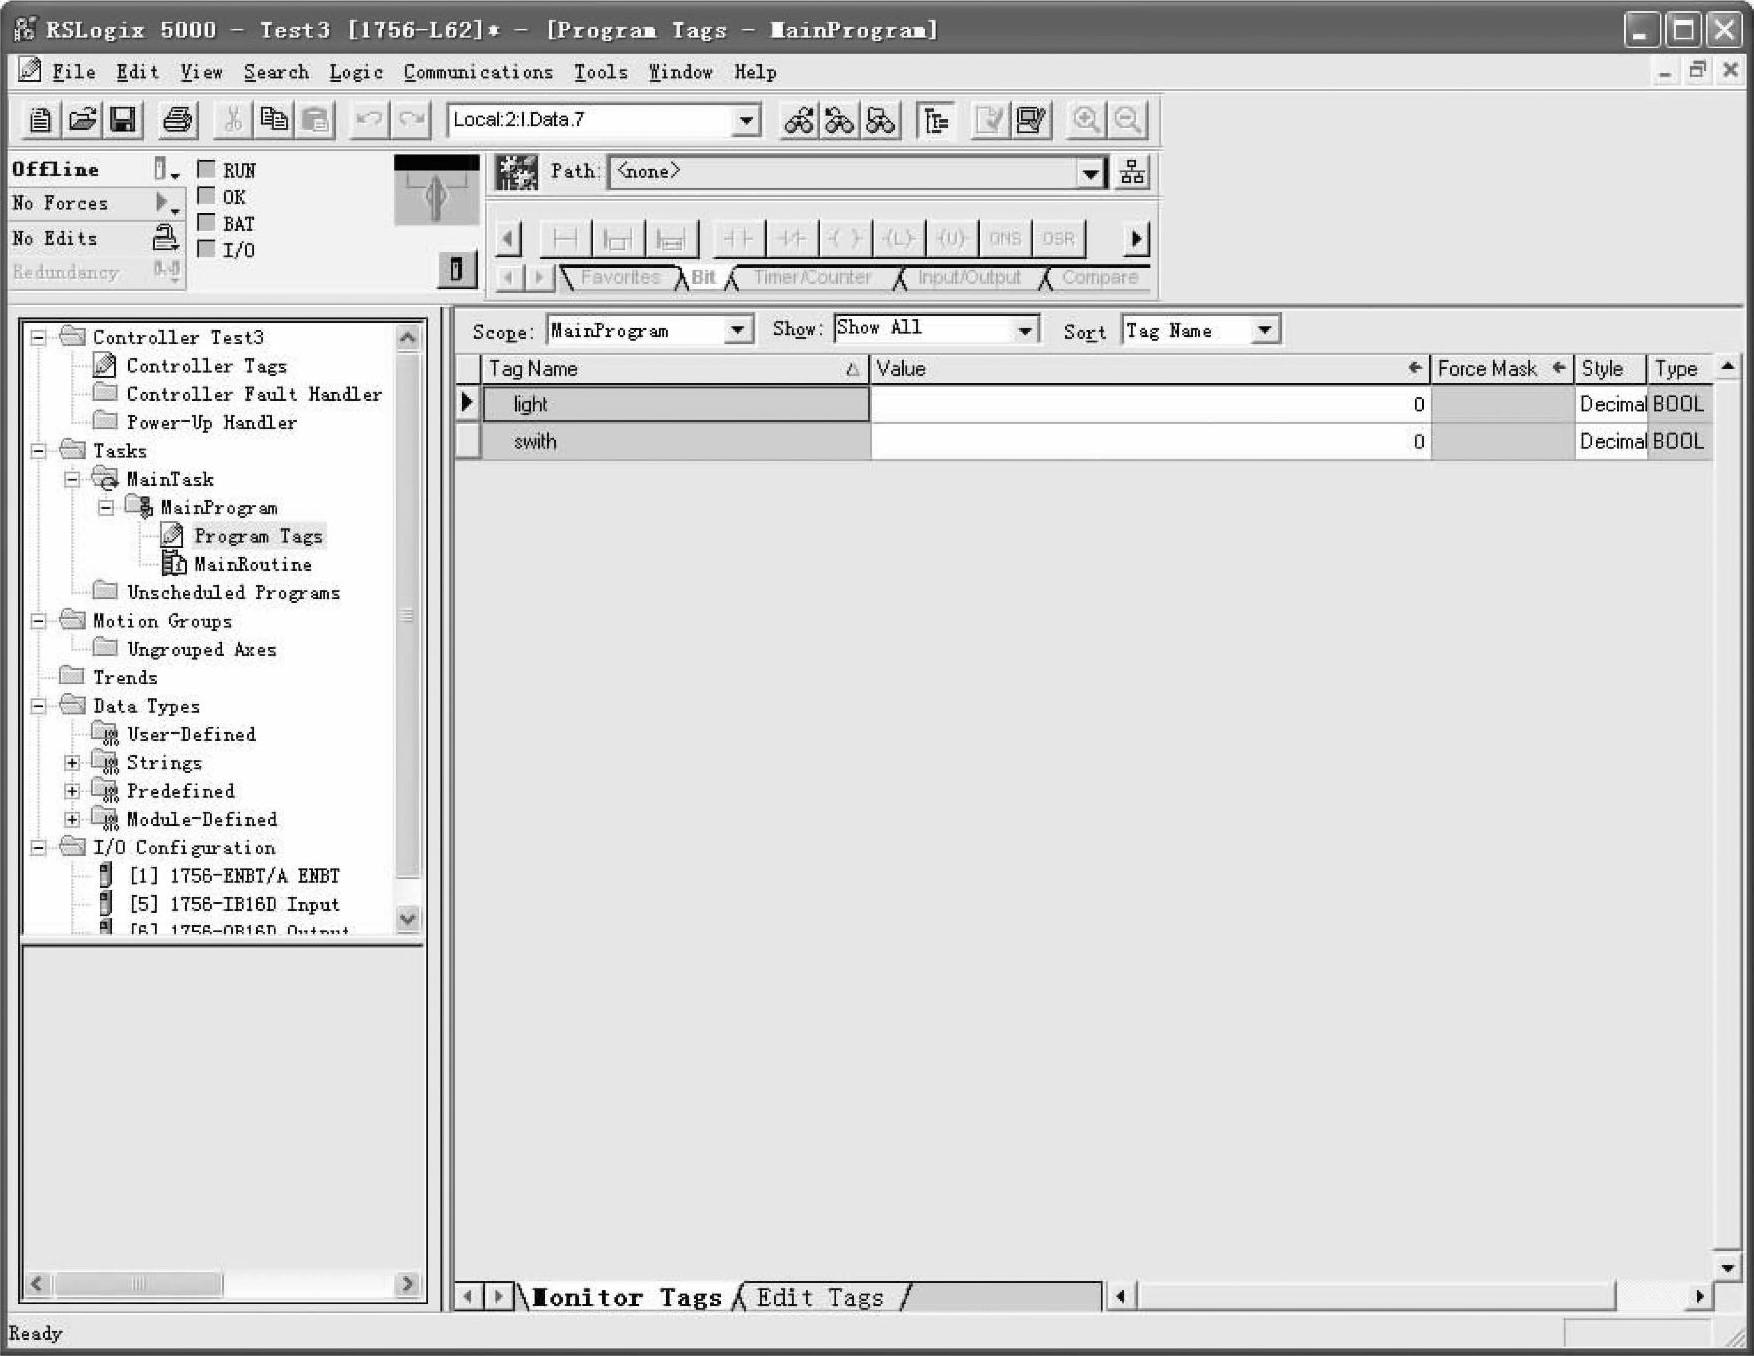Switch to the Edit Tags tab

pos(820,1298)
